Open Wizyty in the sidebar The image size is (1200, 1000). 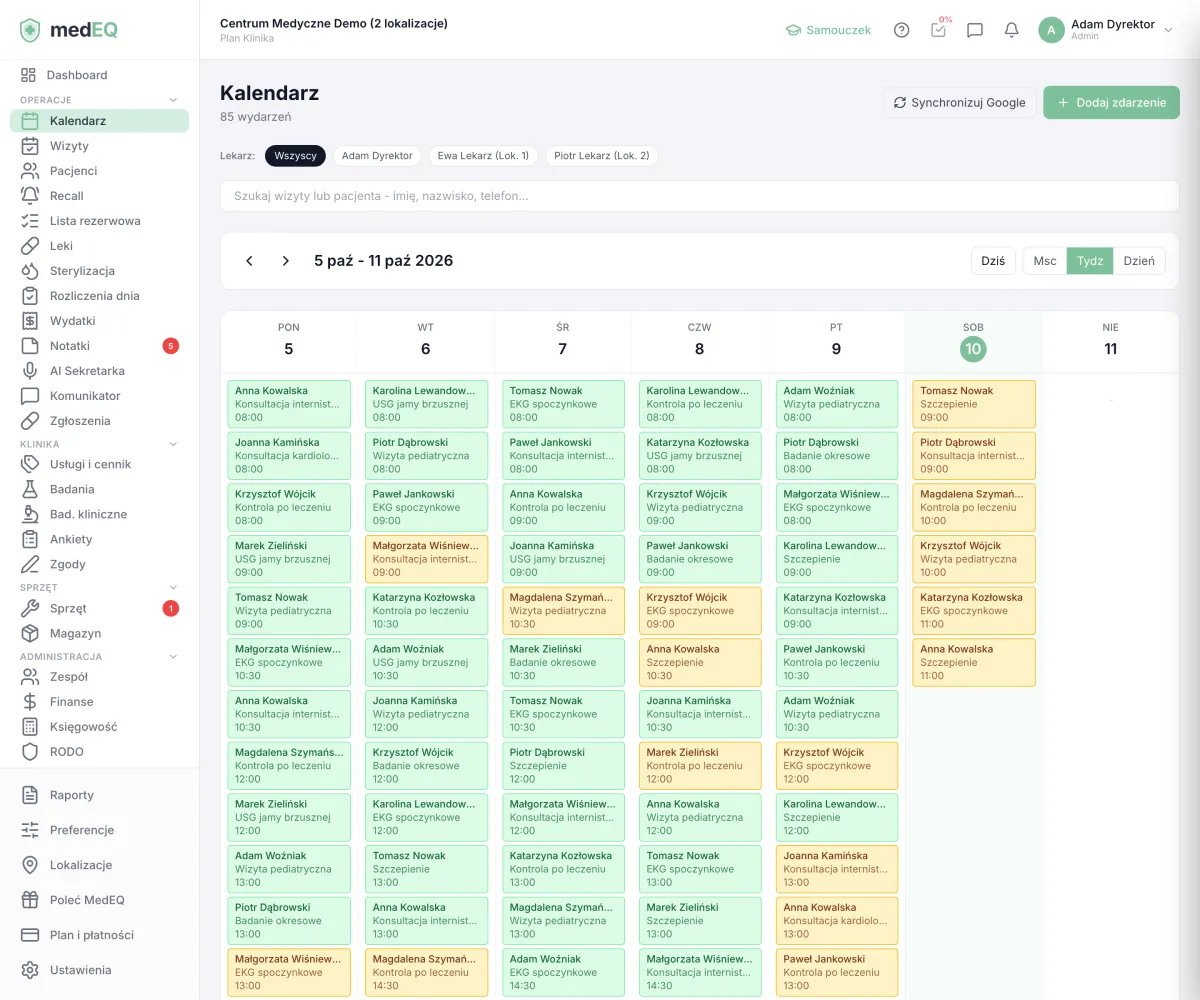pyautogui.click(x=100, y=146)
